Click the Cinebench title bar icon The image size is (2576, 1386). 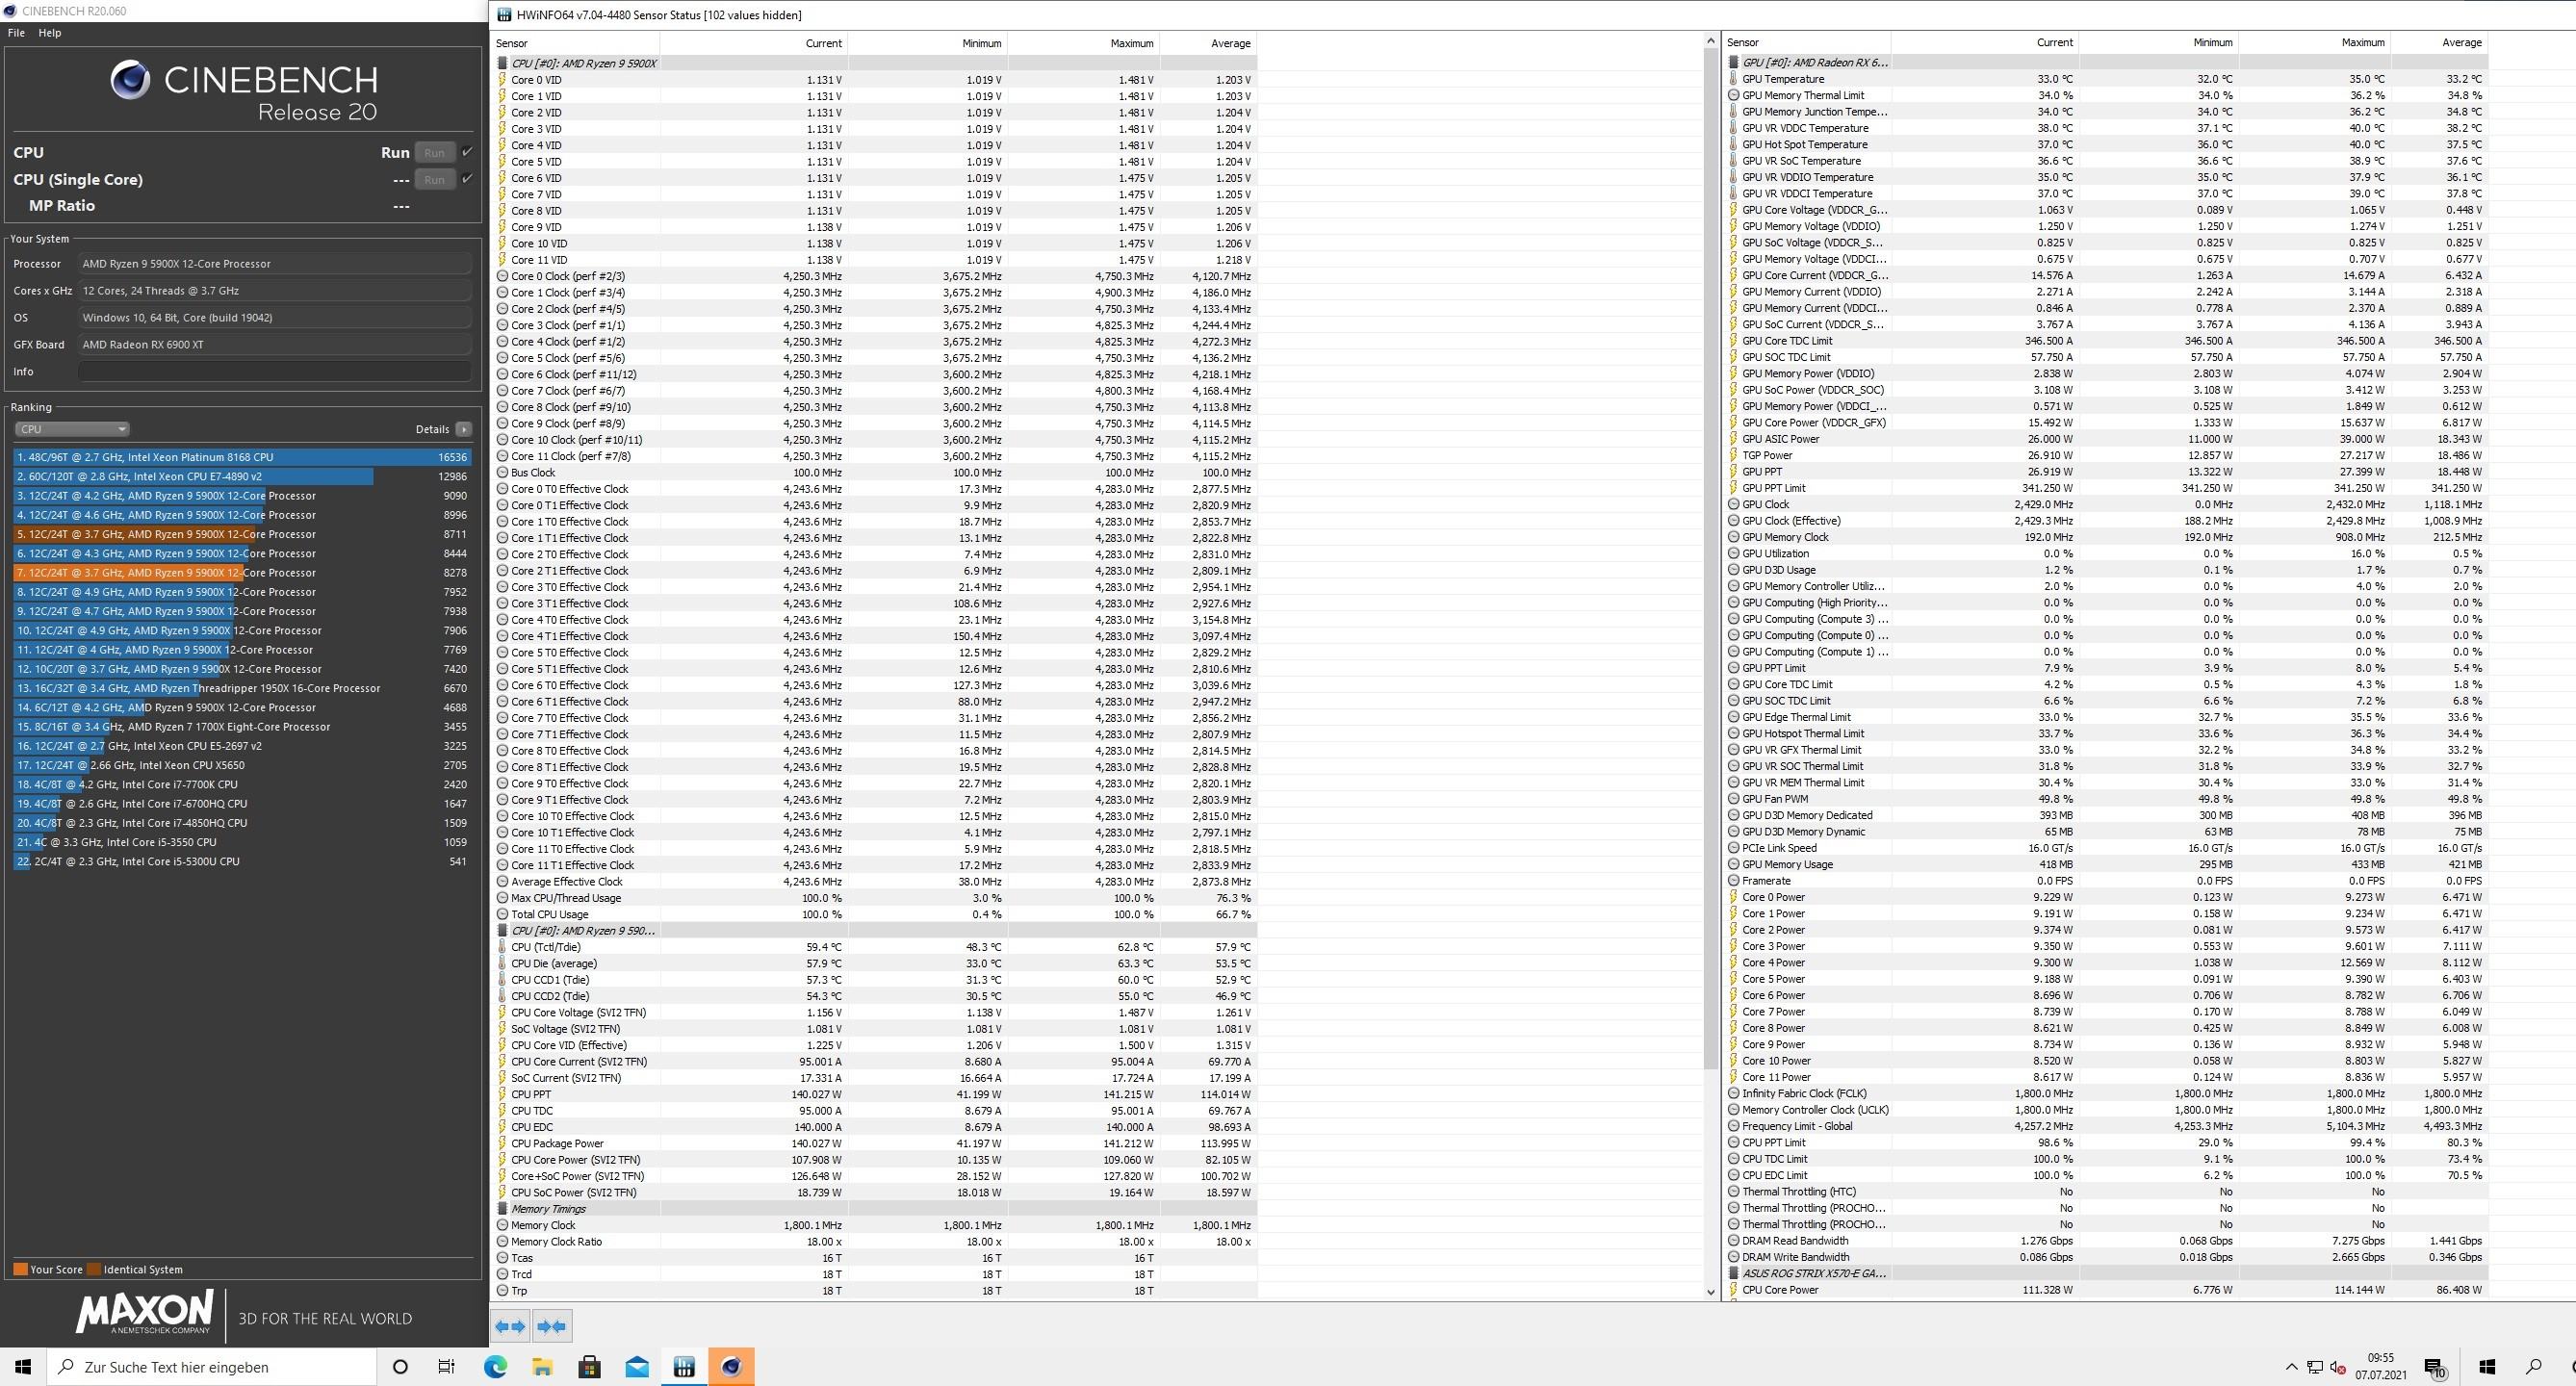10,11
